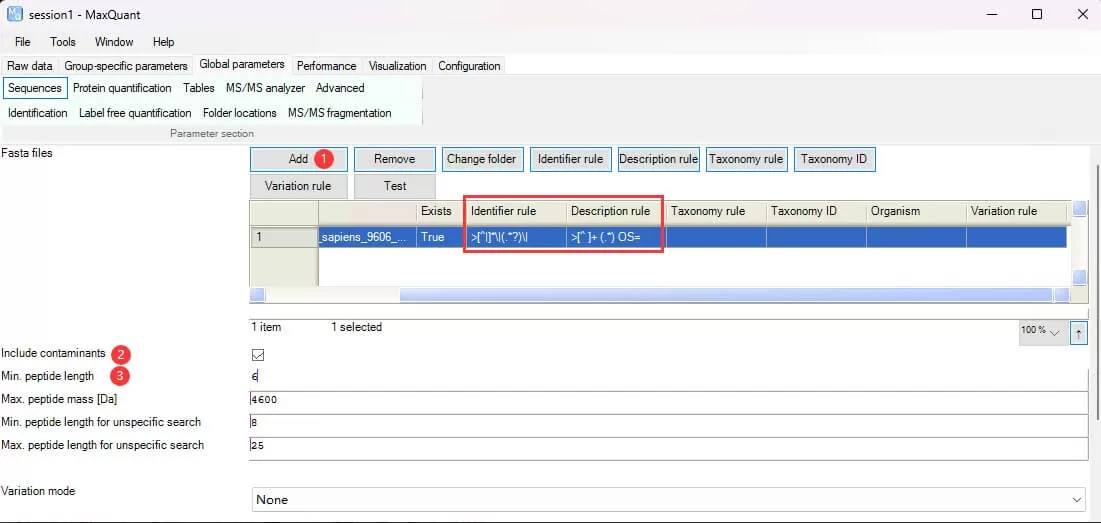Screen dimensions: 1101x523
Task: Click the Max. peptide mass field
Action: pos(668,400)
